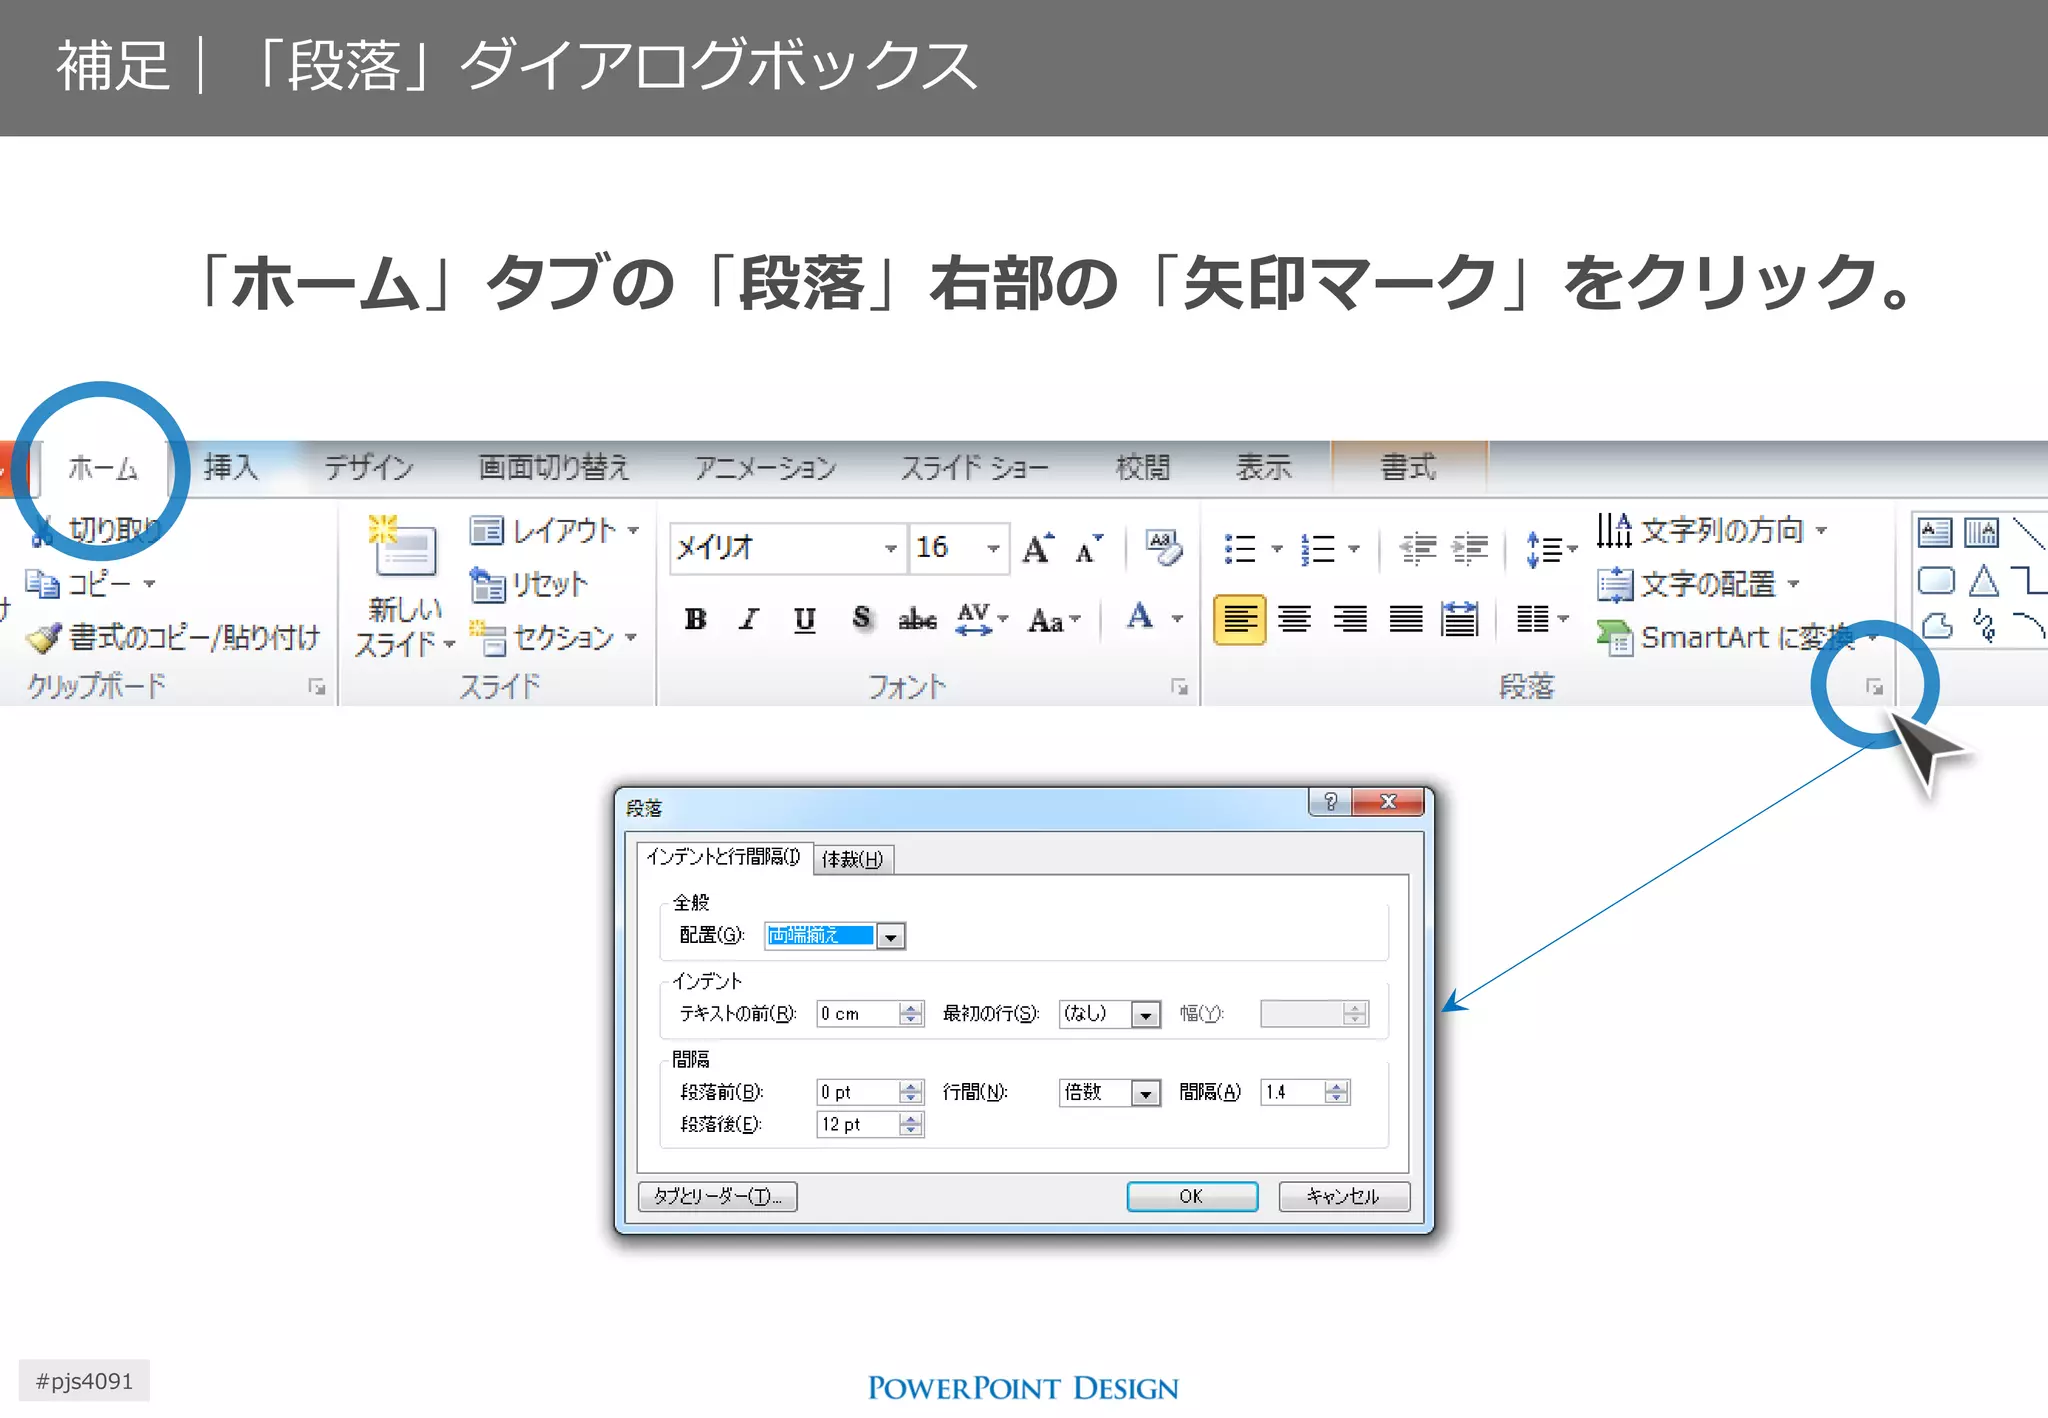Toggle left text alignment button

coord(1239,620)
